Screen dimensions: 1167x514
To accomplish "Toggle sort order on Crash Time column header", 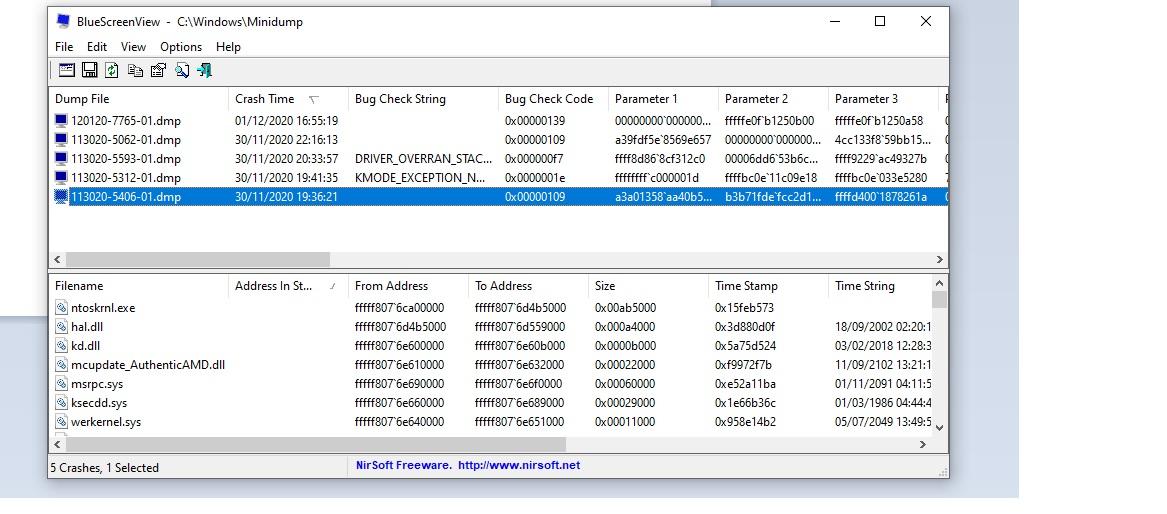I will point(288,99).
